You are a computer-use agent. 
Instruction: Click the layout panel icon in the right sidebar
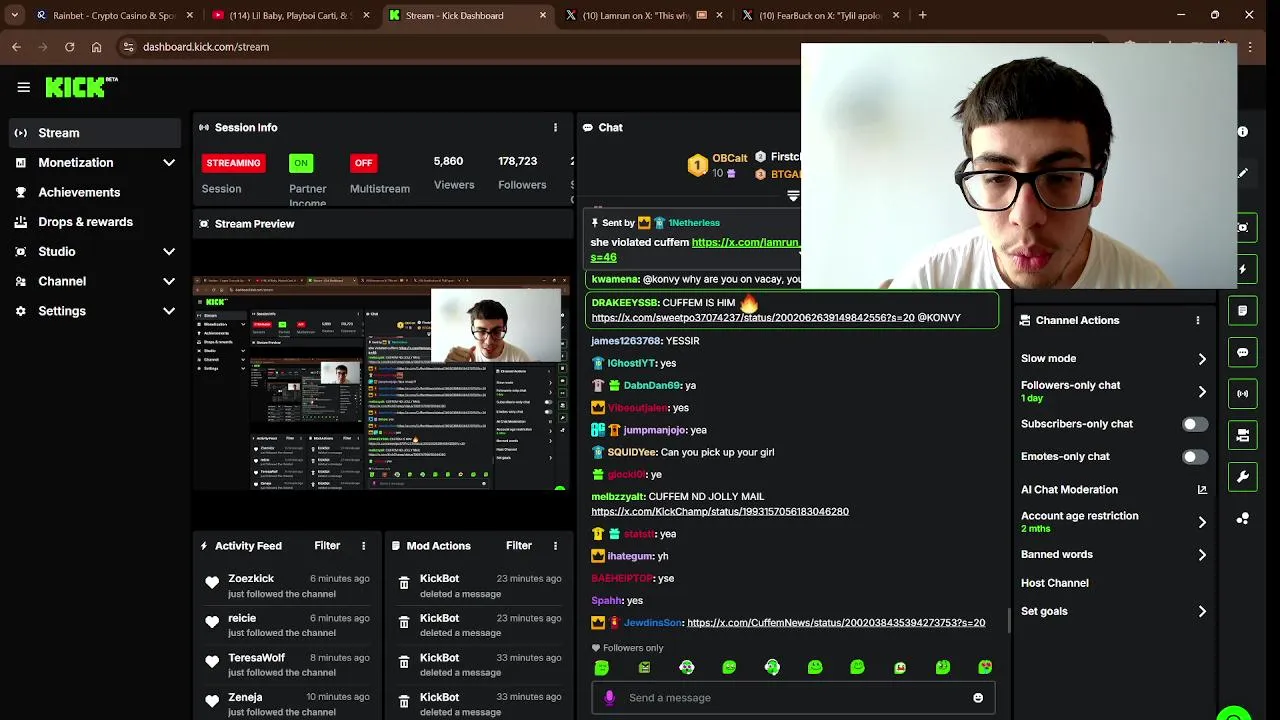1242,435
